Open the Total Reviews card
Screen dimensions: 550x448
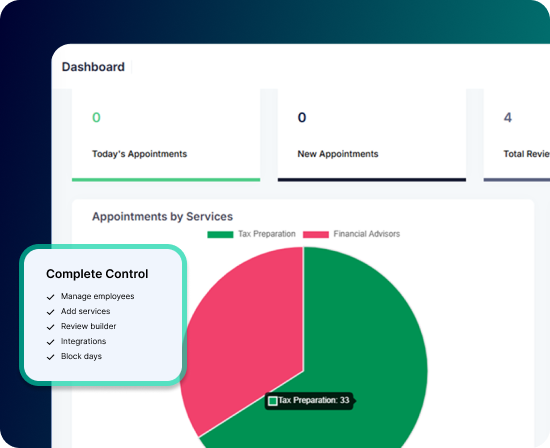517,135
